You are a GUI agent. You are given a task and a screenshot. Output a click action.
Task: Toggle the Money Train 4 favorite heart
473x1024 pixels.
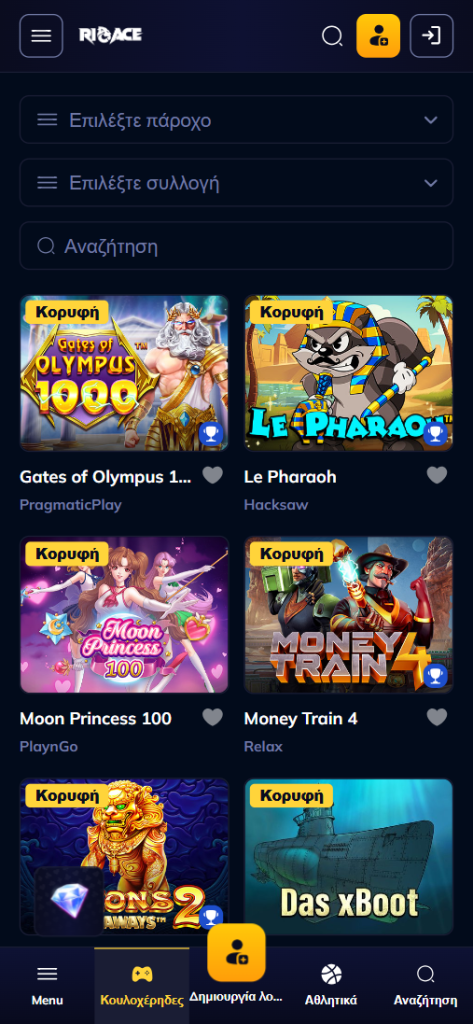[x=437, y=718]
